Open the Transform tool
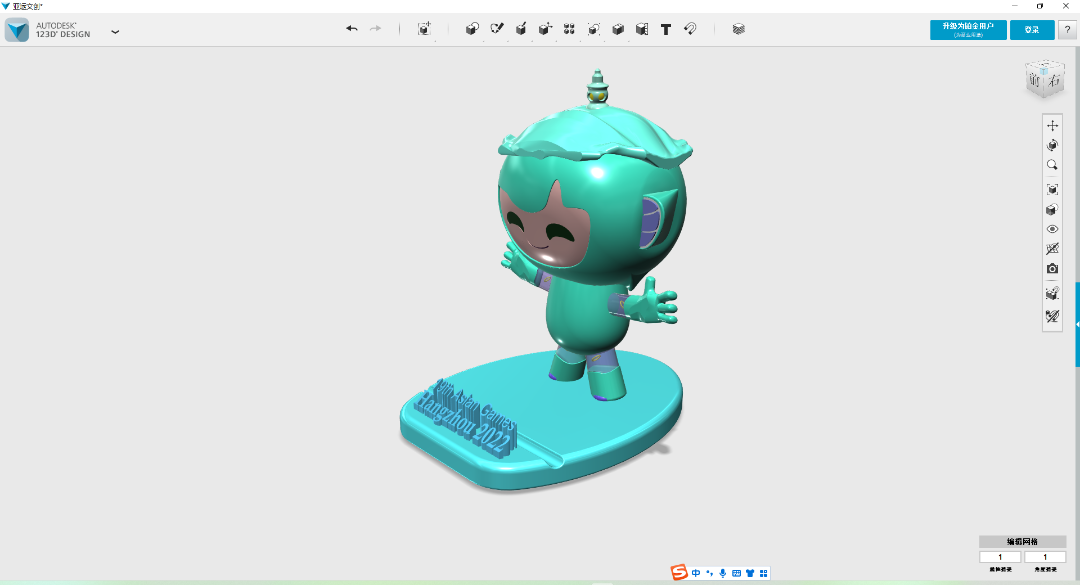 [424, 29]
